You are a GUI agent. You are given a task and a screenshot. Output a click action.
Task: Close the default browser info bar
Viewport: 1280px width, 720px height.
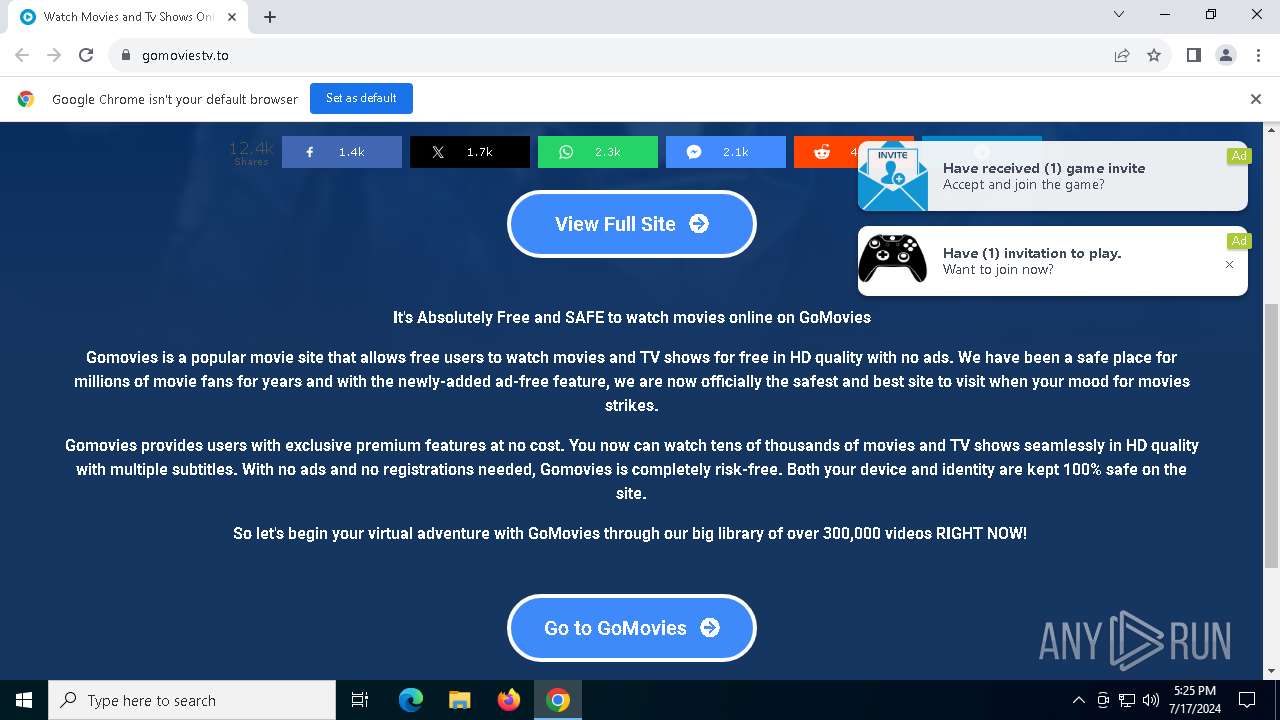1255,99
